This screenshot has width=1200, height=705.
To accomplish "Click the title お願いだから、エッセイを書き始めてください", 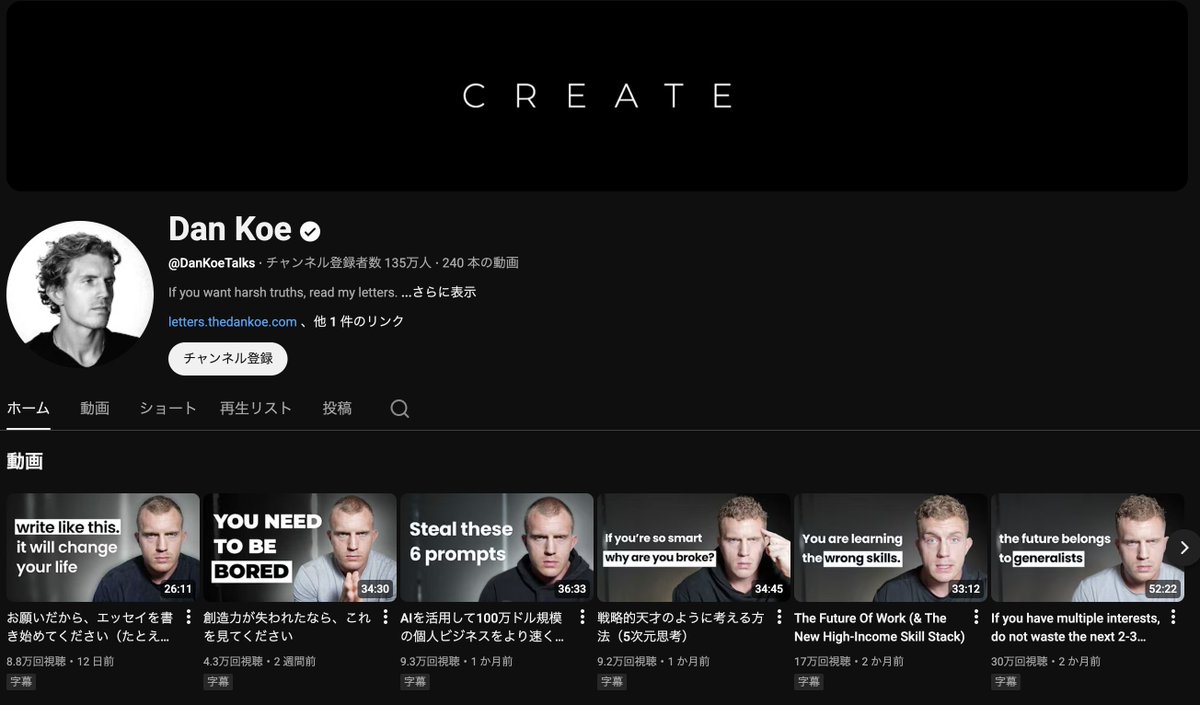I will (92, 627).
